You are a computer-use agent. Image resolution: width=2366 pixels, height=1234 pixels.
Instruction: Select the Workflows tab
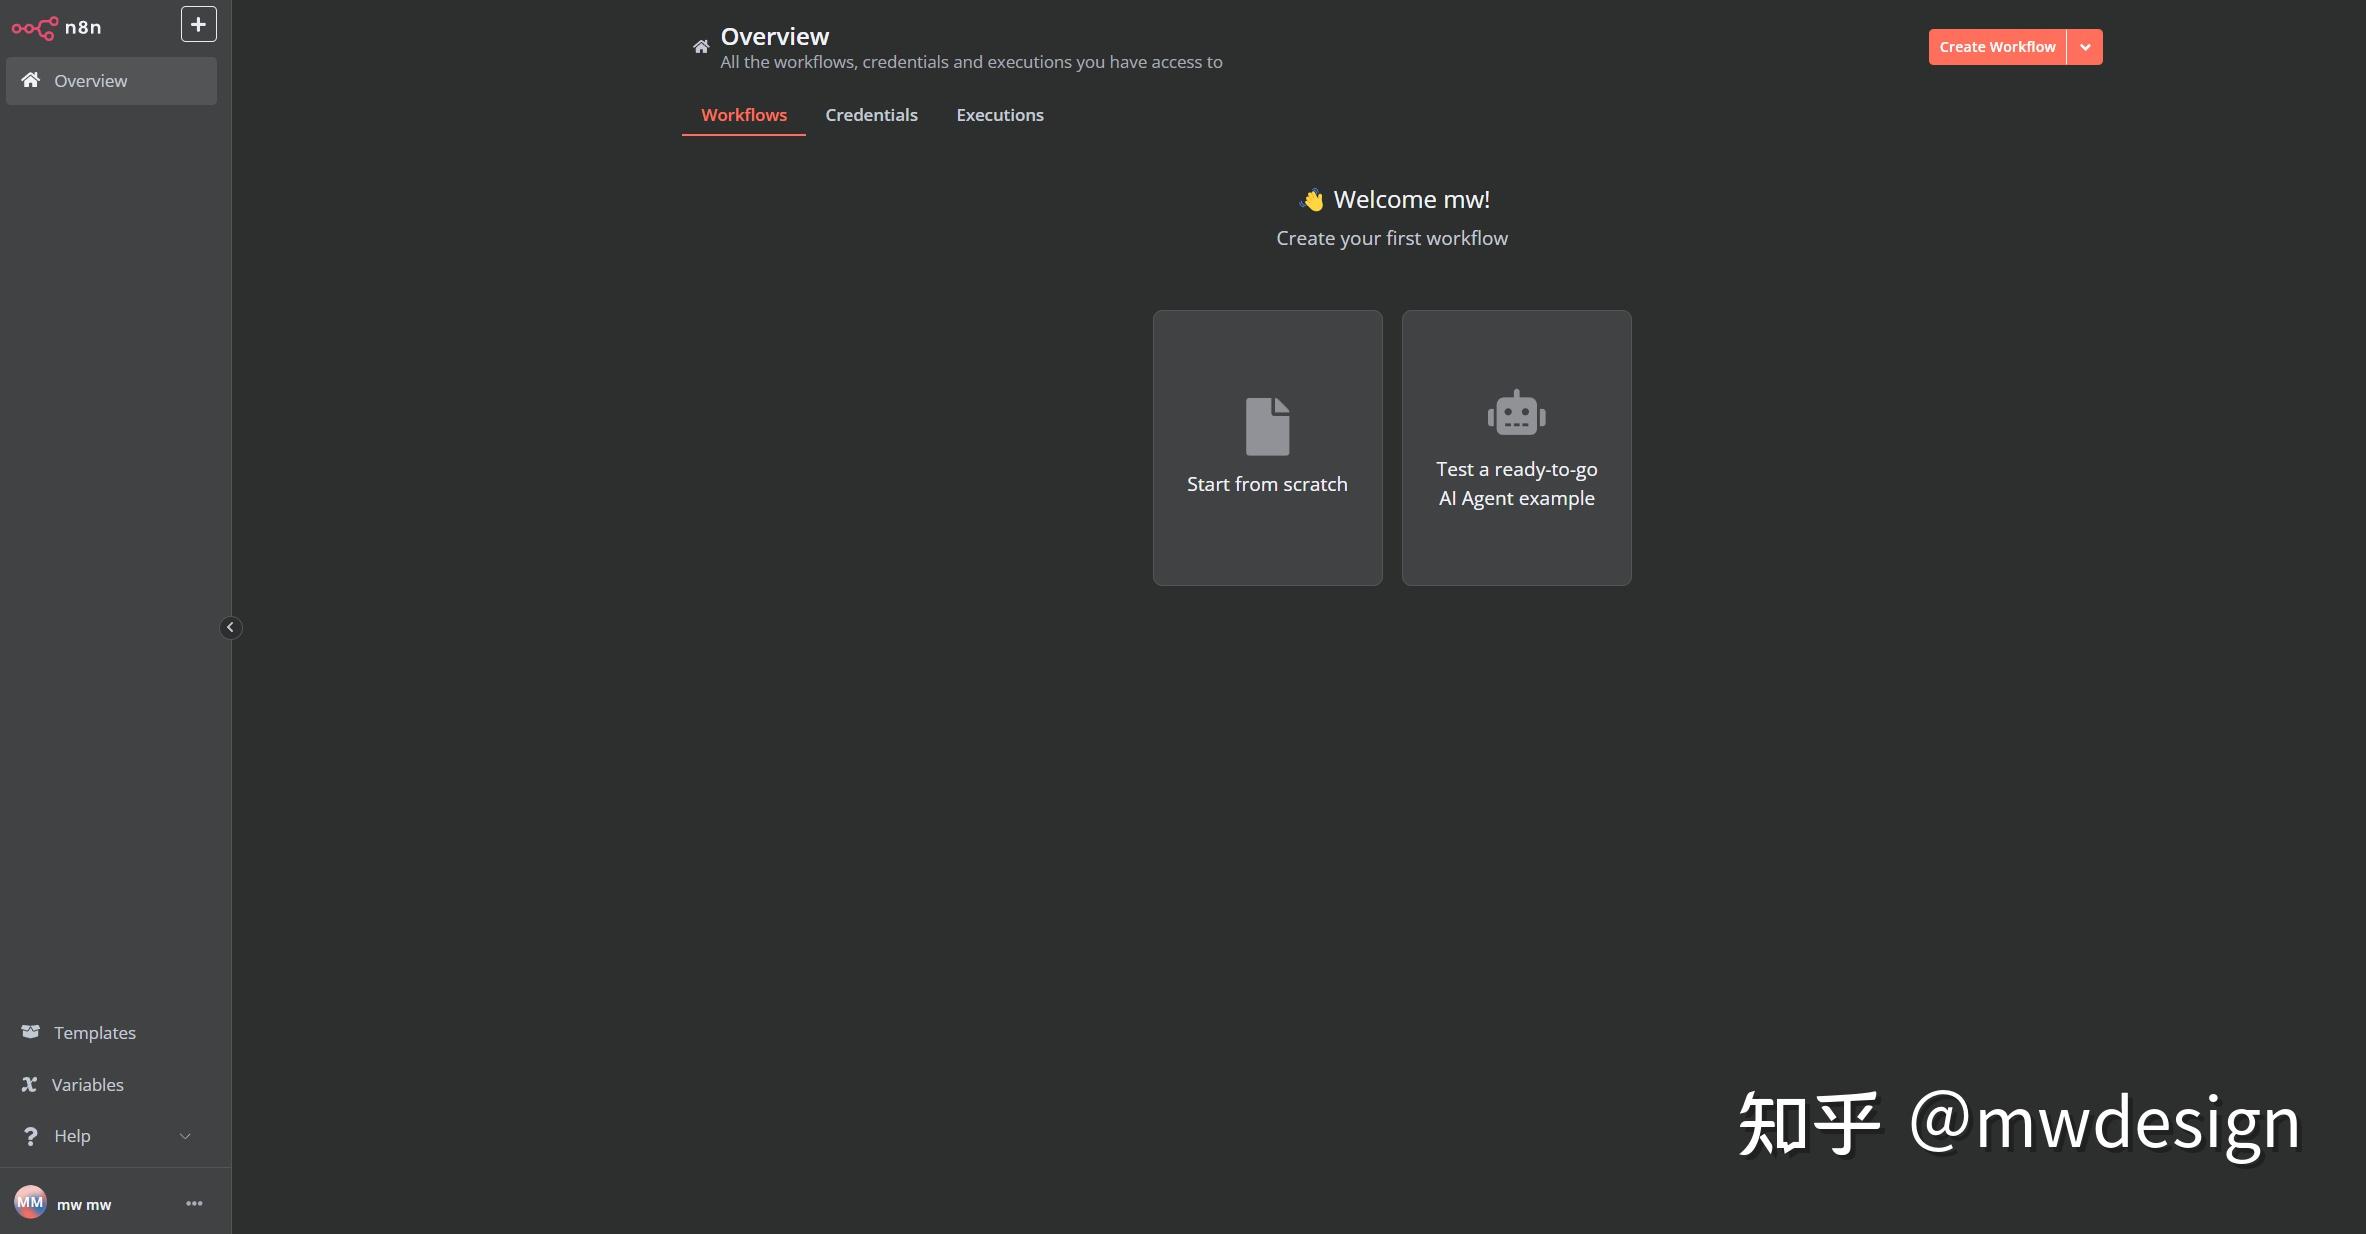[x=743, y=115]
